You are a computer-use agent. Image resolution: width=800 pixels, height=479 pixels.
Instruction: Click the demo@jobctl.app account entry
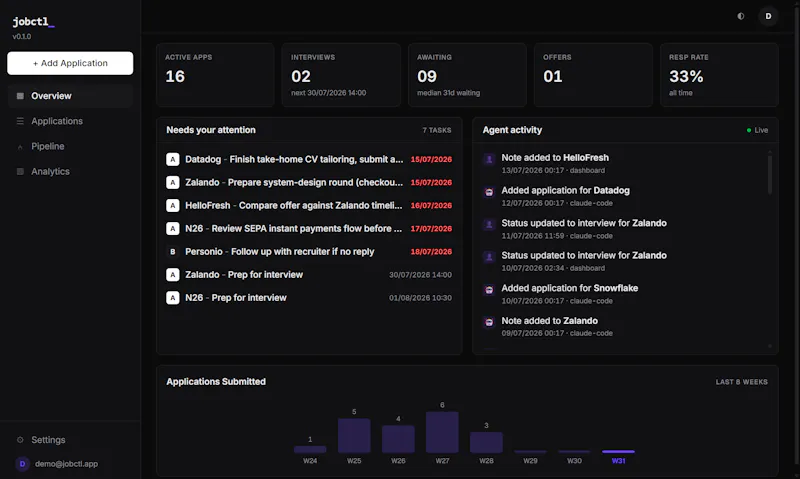[x=66, y=464]
